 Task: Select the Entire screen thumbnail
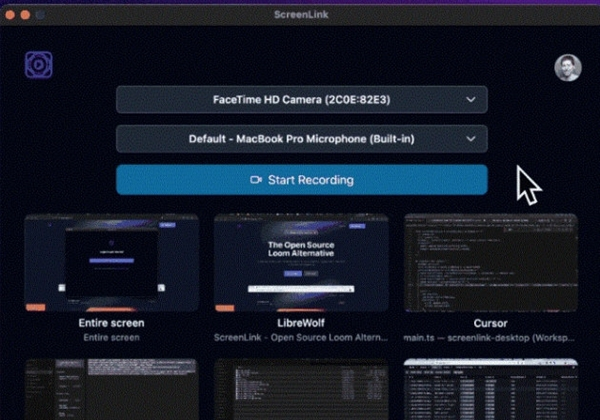pyautogui.click(x=112, y=263)
